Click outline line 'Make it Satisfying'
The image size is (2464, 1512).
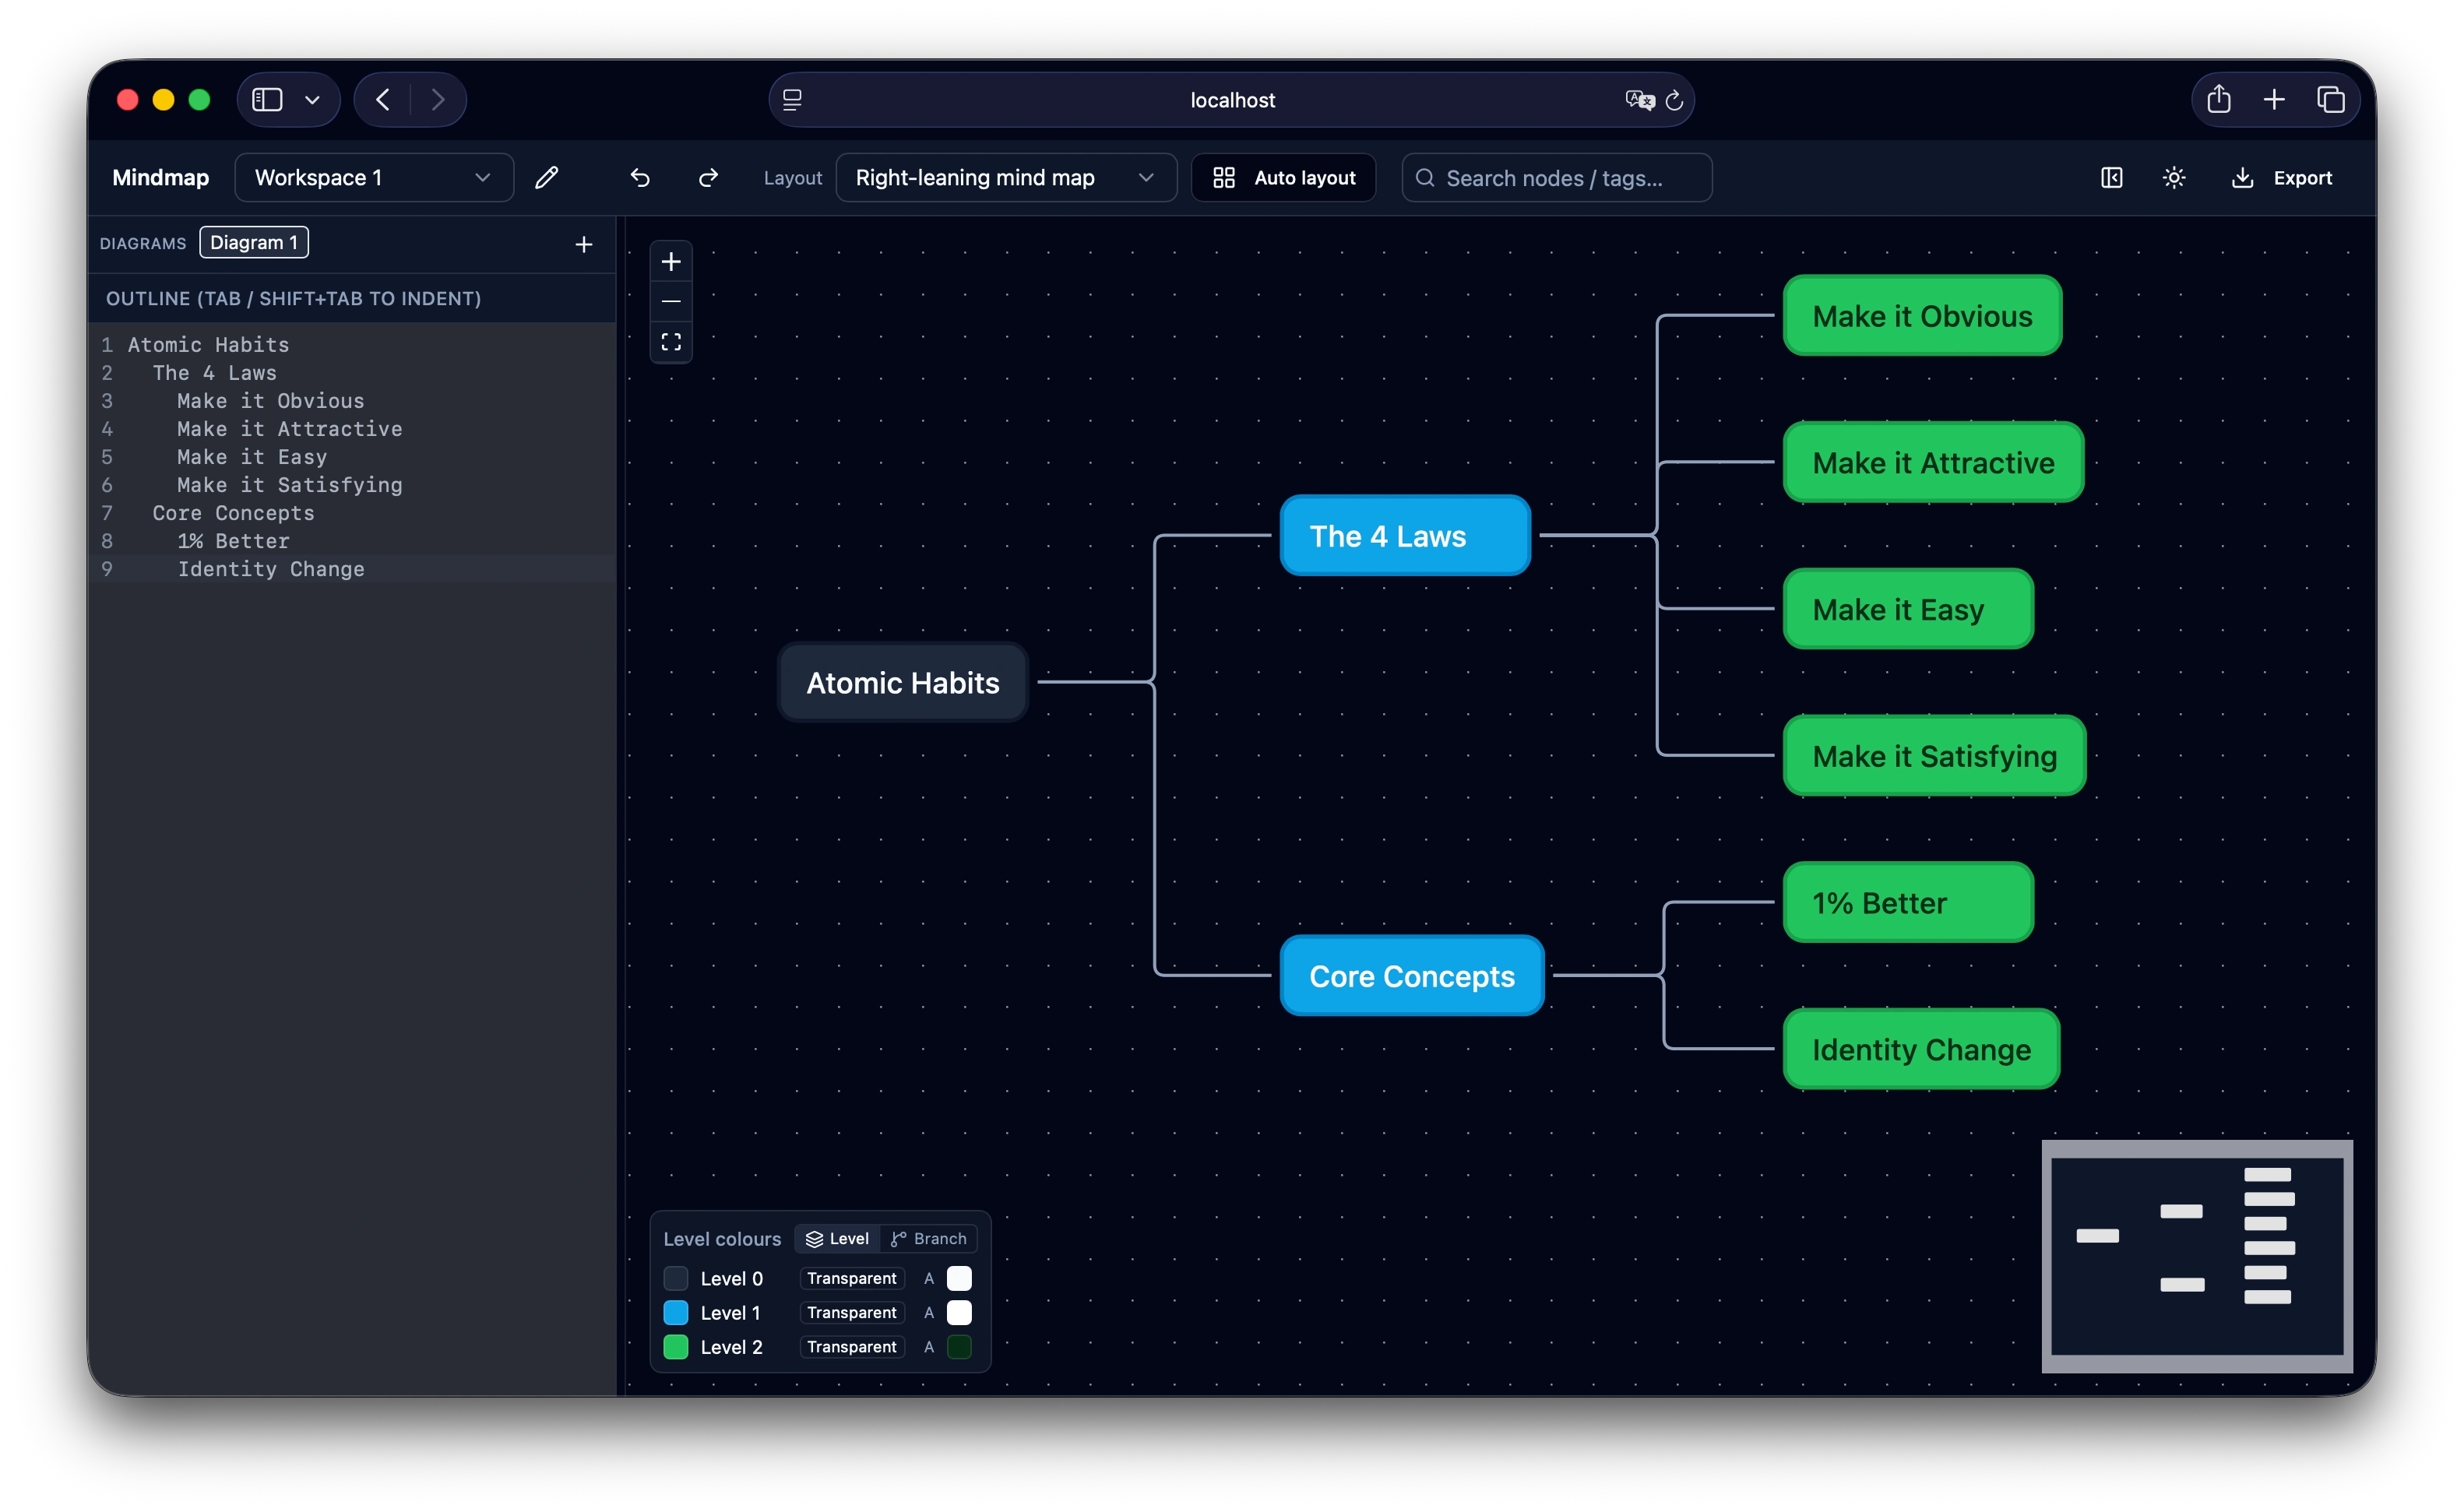289,485
